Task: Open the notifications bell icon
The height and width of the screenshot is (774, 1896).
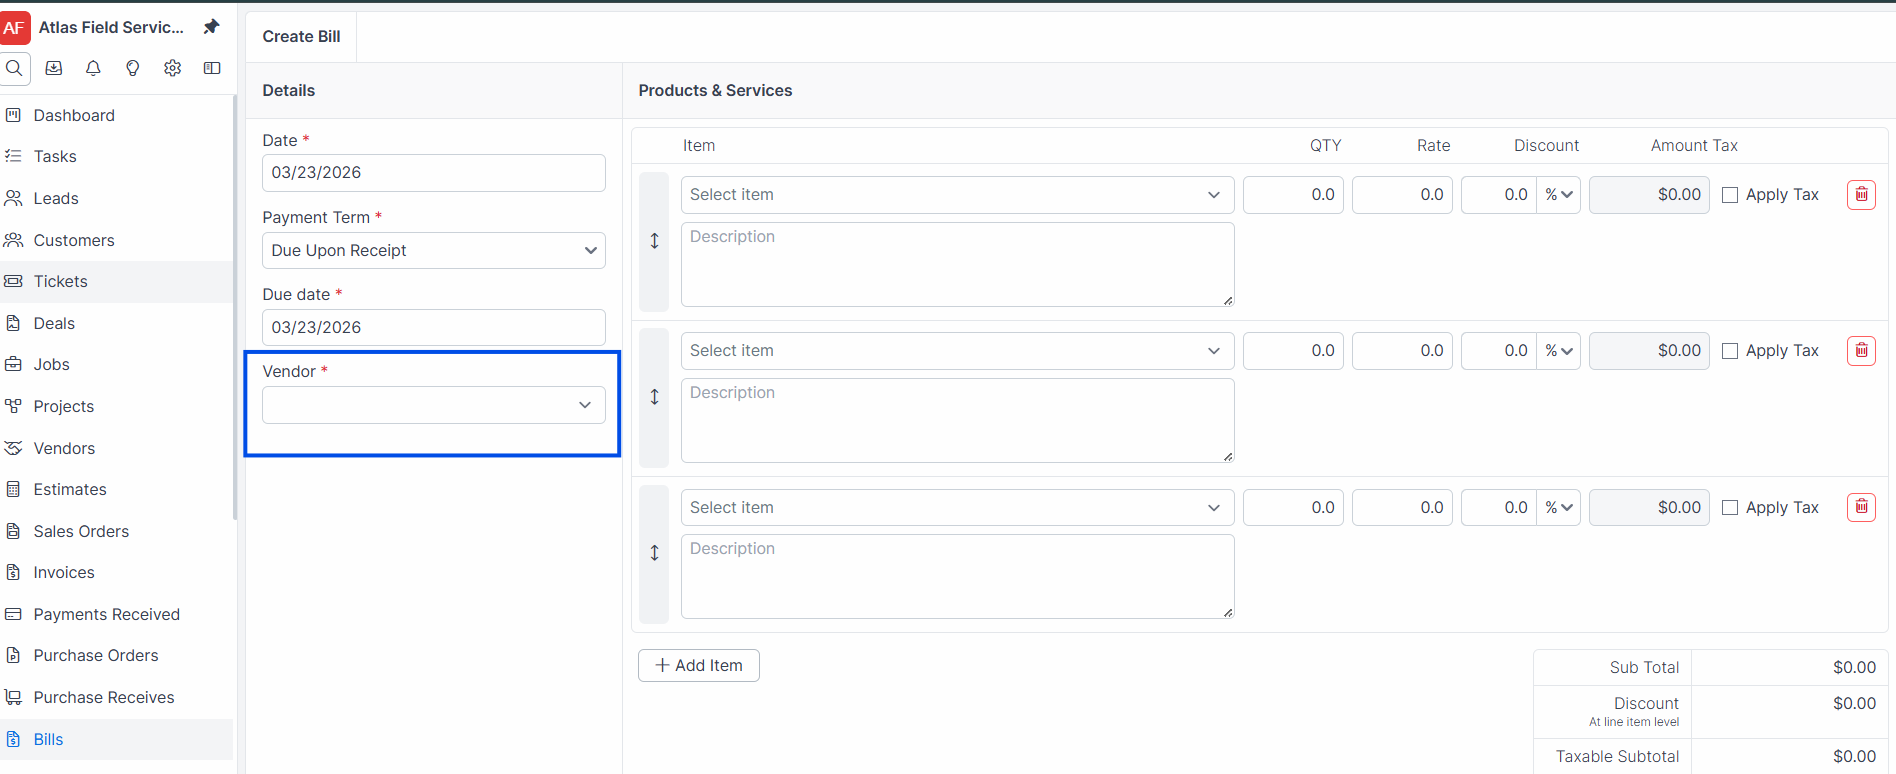Action: 93,68
